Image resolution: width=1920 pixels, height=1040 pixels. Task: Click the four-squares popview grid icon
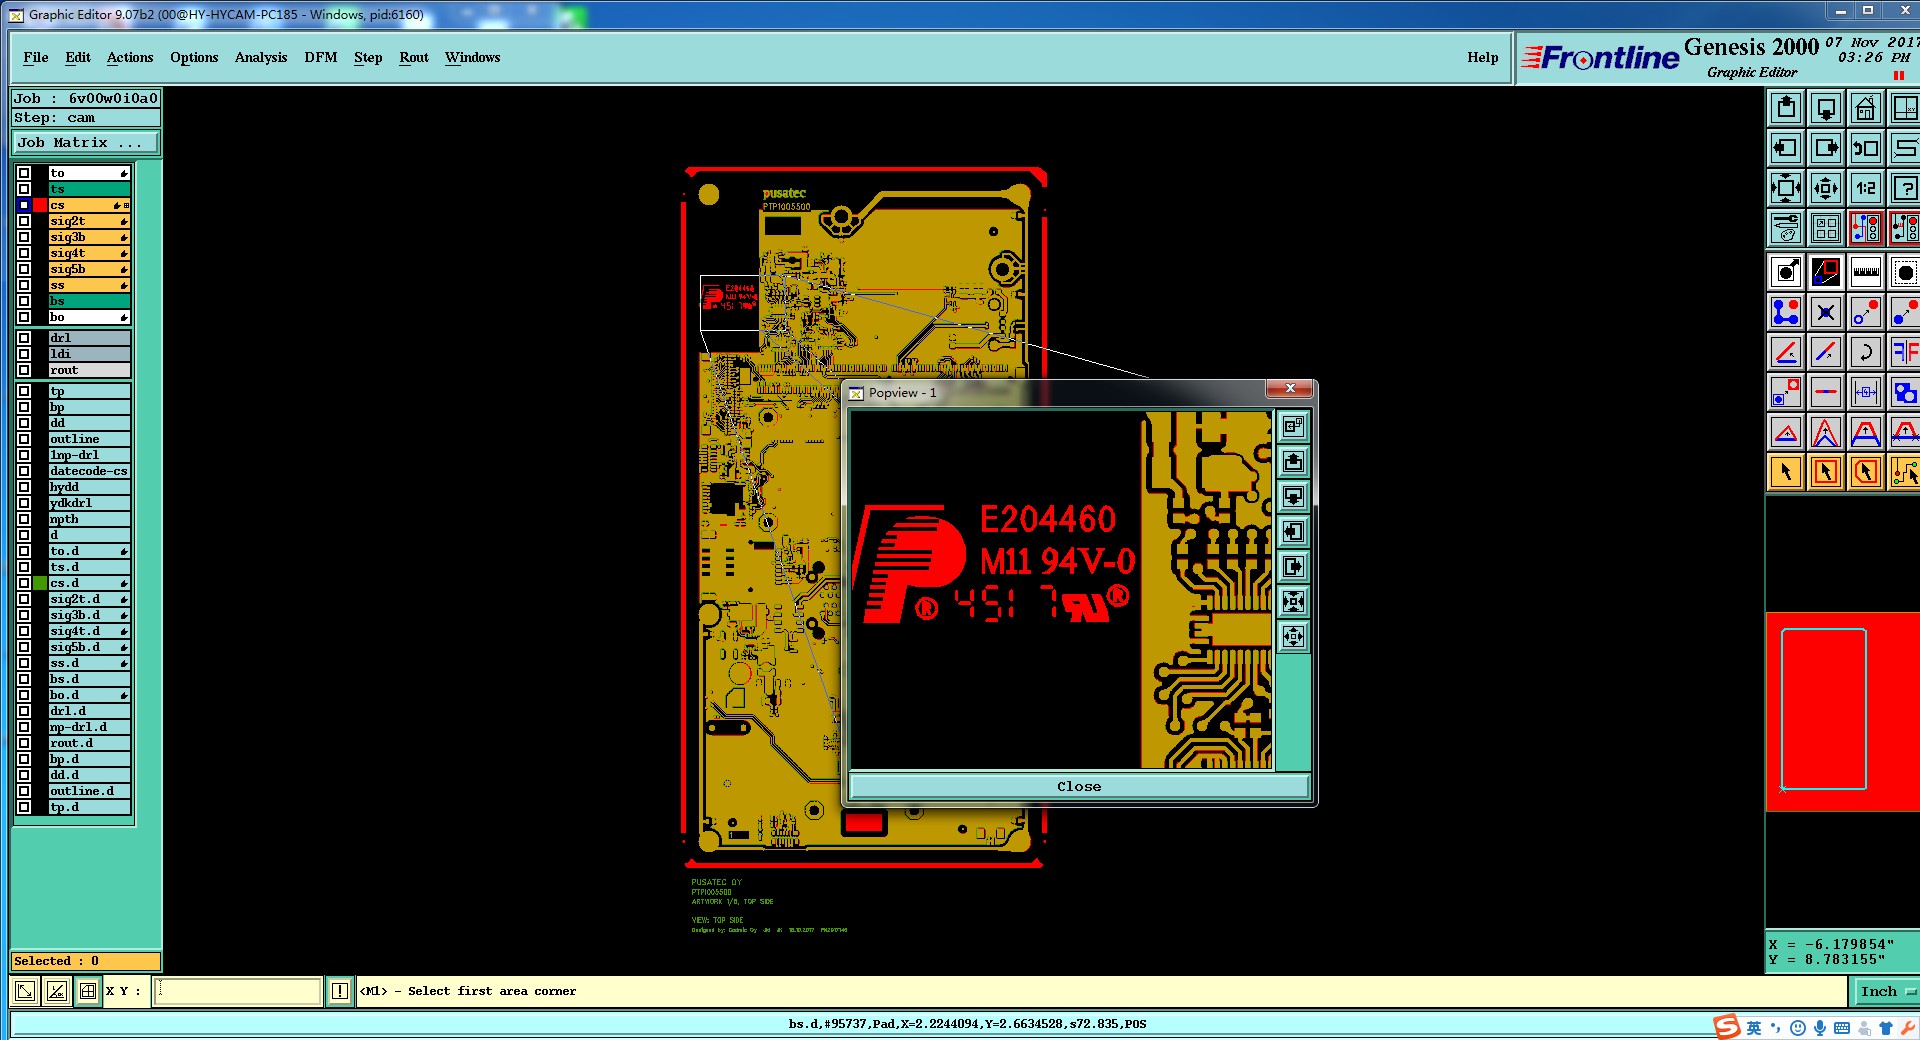coord(1826,228)
